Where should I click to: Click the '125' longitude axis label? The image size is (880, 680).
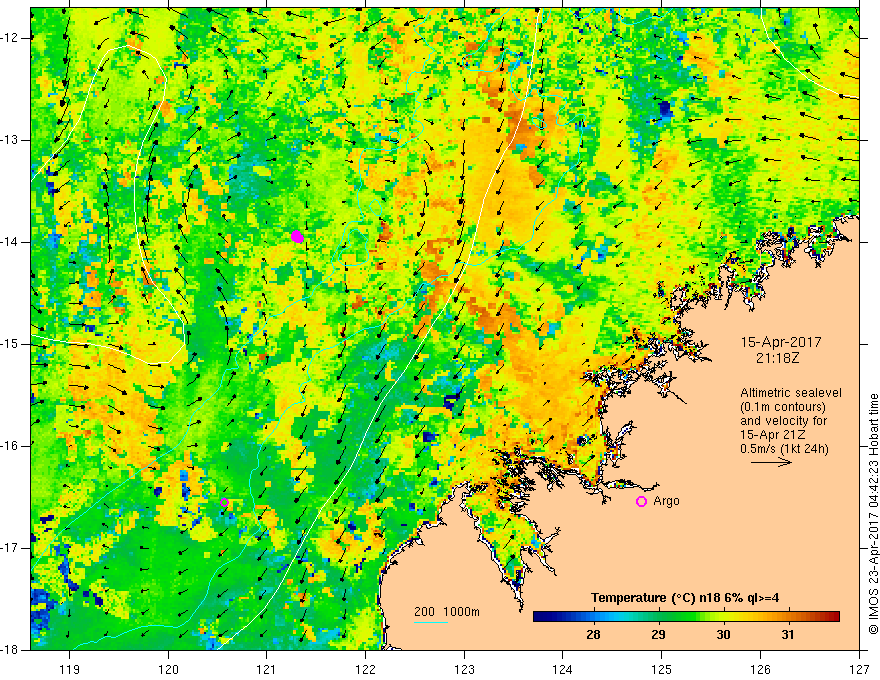(662, 669)
